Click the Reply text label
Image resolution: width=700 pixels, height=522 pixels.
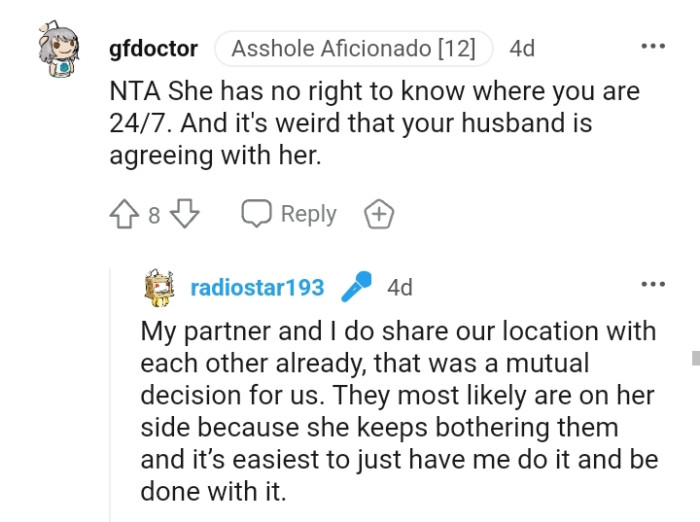pyautogui.click(x=308, y=214)
